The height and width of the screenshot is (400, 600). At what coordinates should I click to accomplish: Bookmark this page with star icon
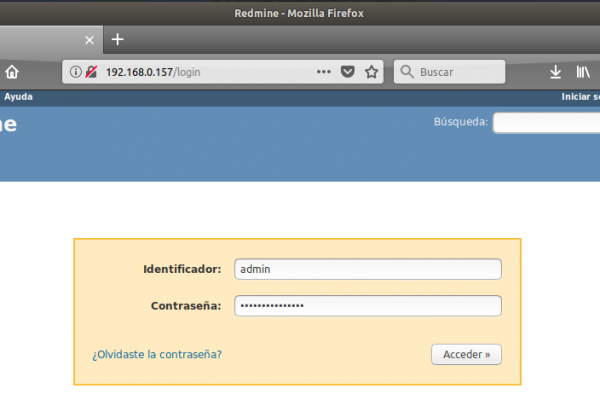(x=371, y=72)
